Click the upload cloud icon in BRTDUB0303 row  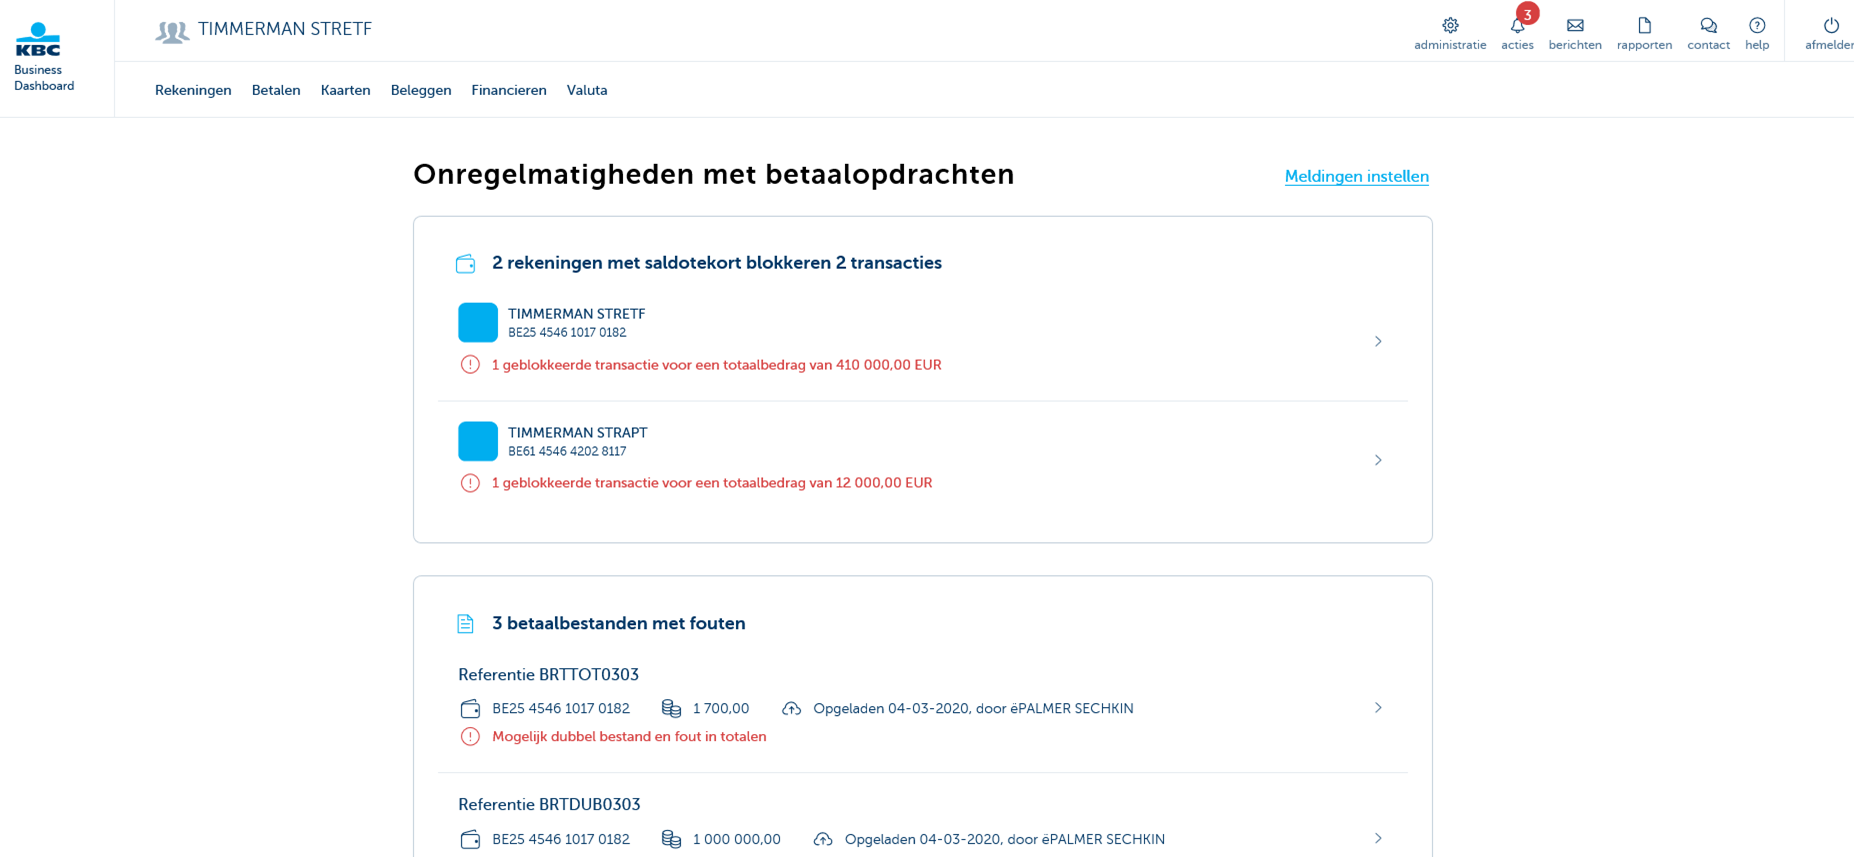pyautogui.click(x=823, y=840)
